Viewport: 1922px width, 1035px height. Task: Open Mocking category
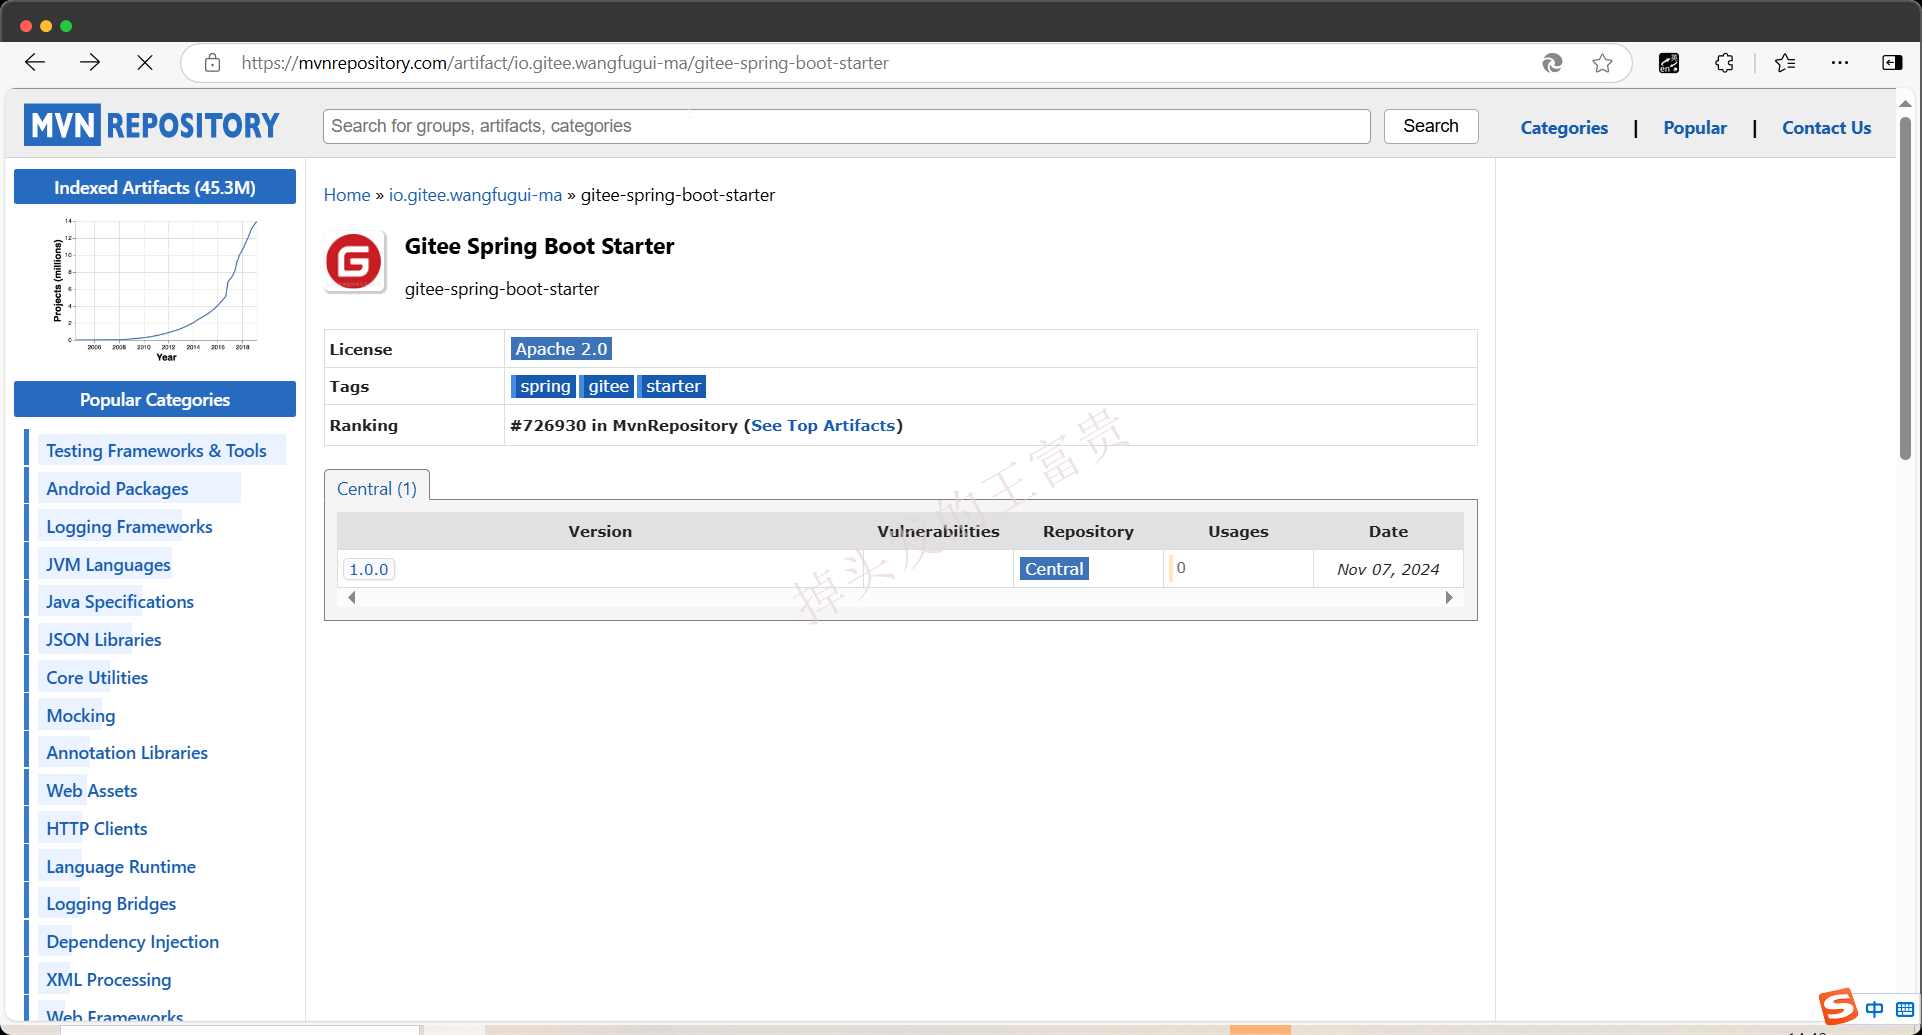[x=81, y=716]
